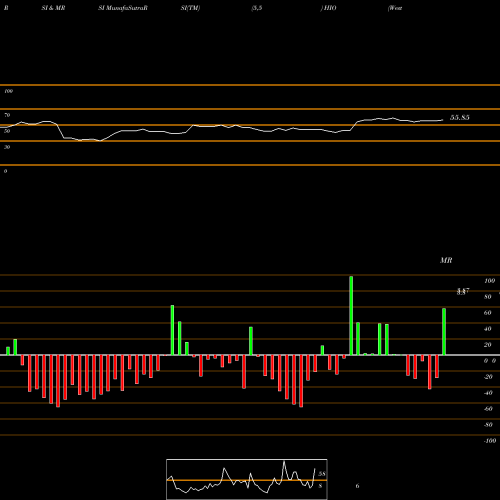
Task: Select the last green bar at the right end
Action: pyautogui.click(x=444, y=332)
